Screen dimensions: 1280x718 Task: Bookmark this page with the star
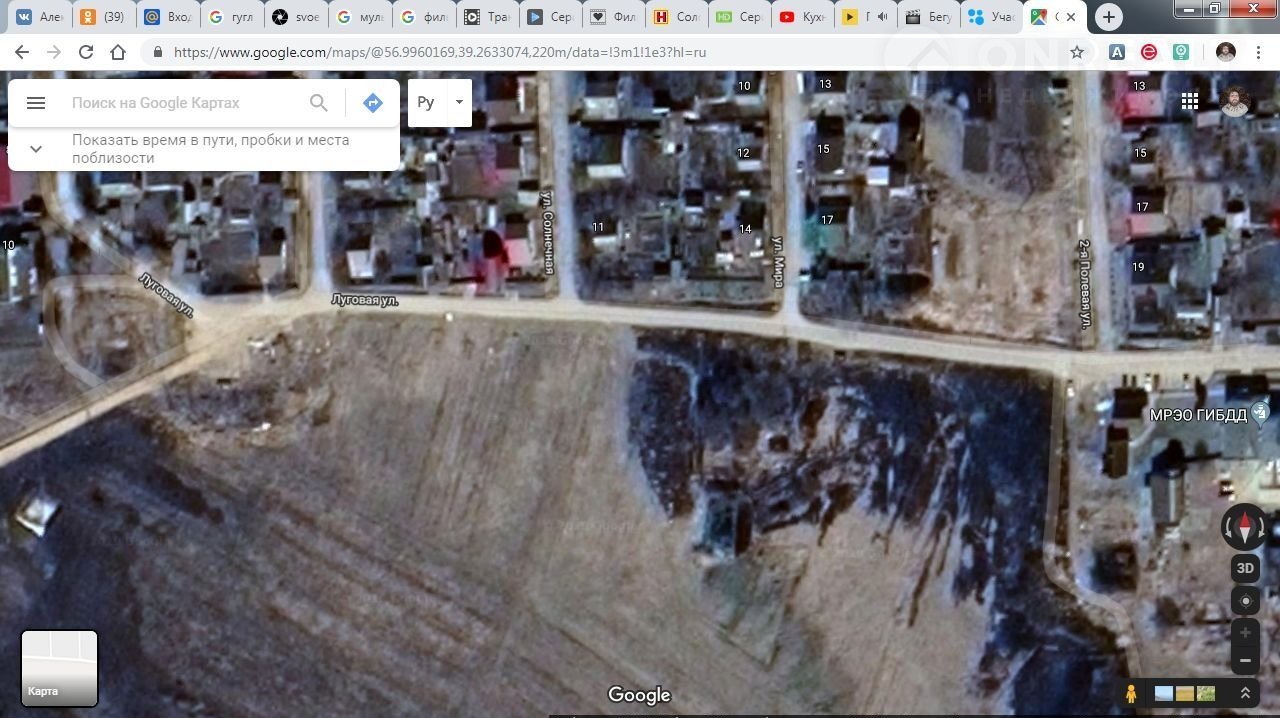click(x=1077, y=52)
